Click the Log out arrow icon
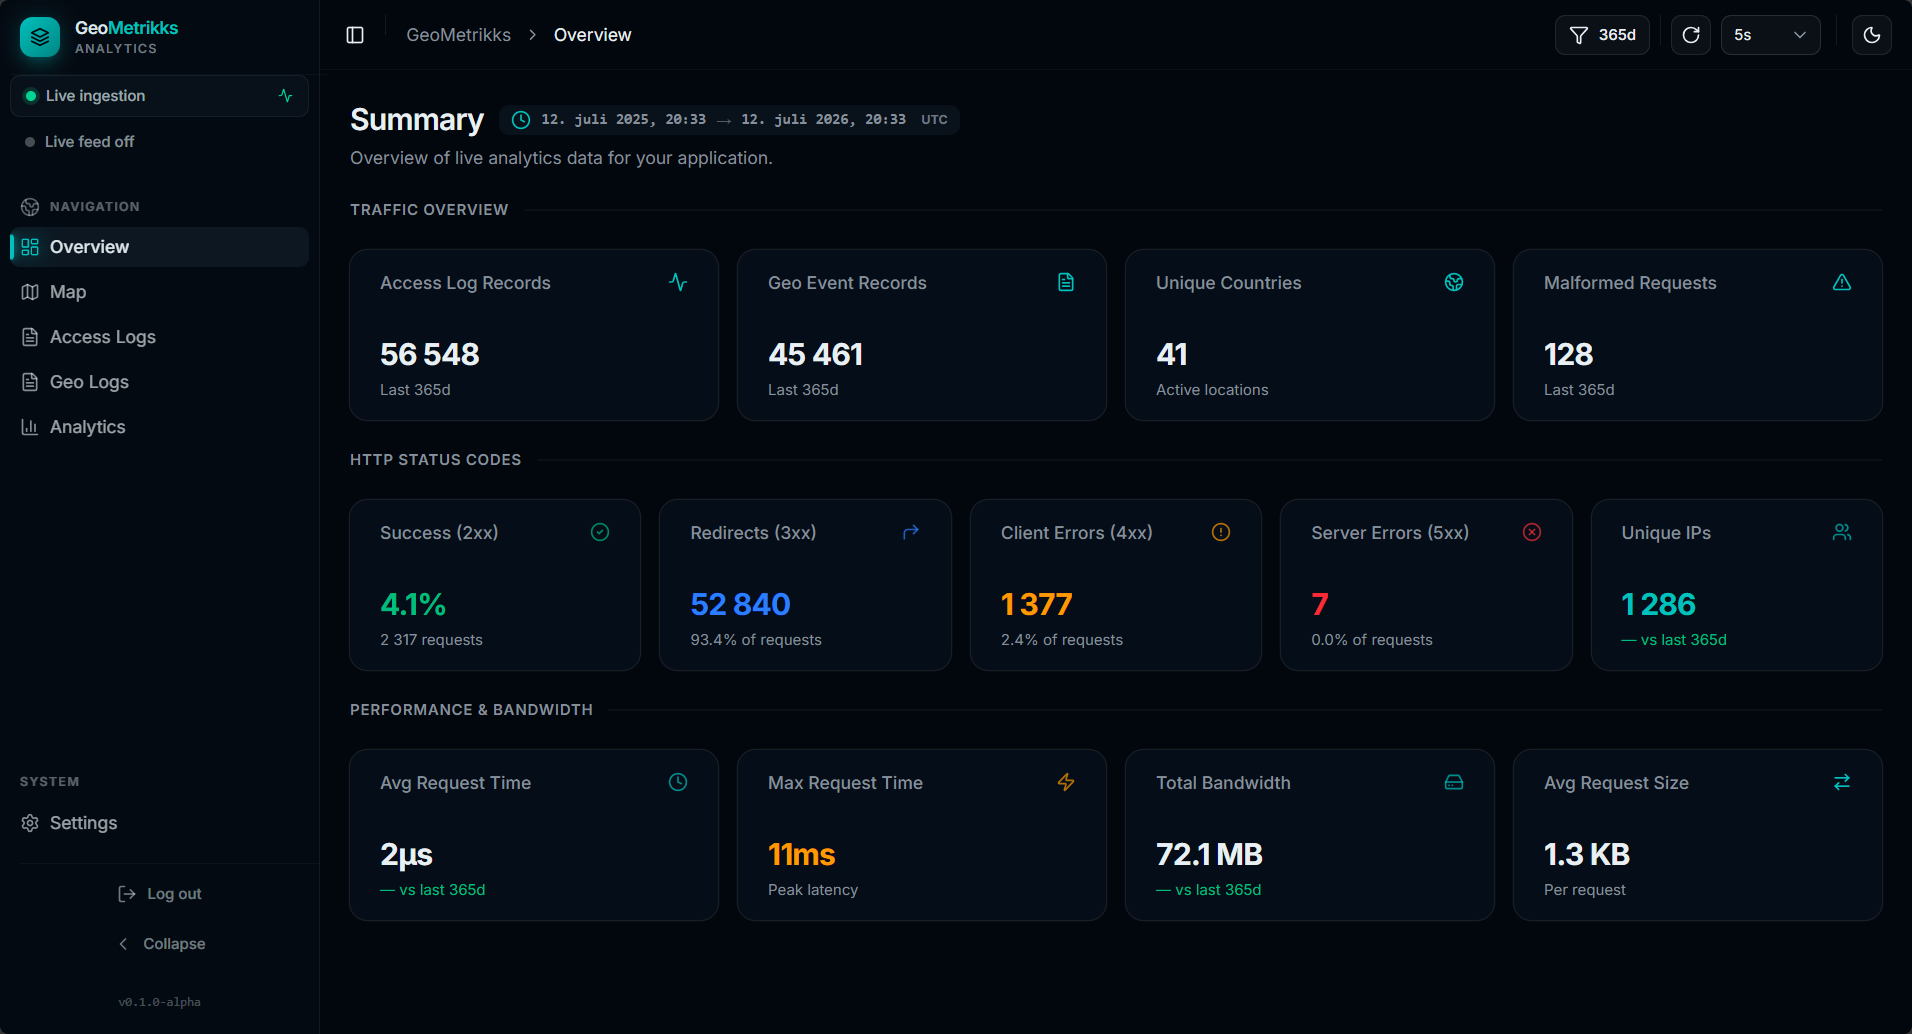 point(127,894)
